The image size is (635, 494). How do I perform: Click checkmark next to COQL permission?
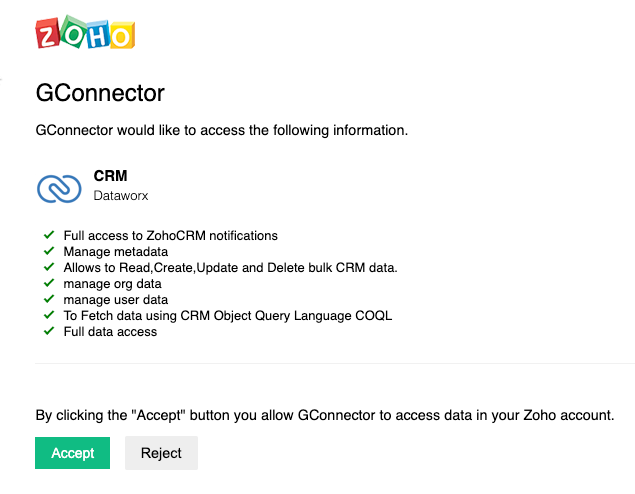[x=49, y=315]
